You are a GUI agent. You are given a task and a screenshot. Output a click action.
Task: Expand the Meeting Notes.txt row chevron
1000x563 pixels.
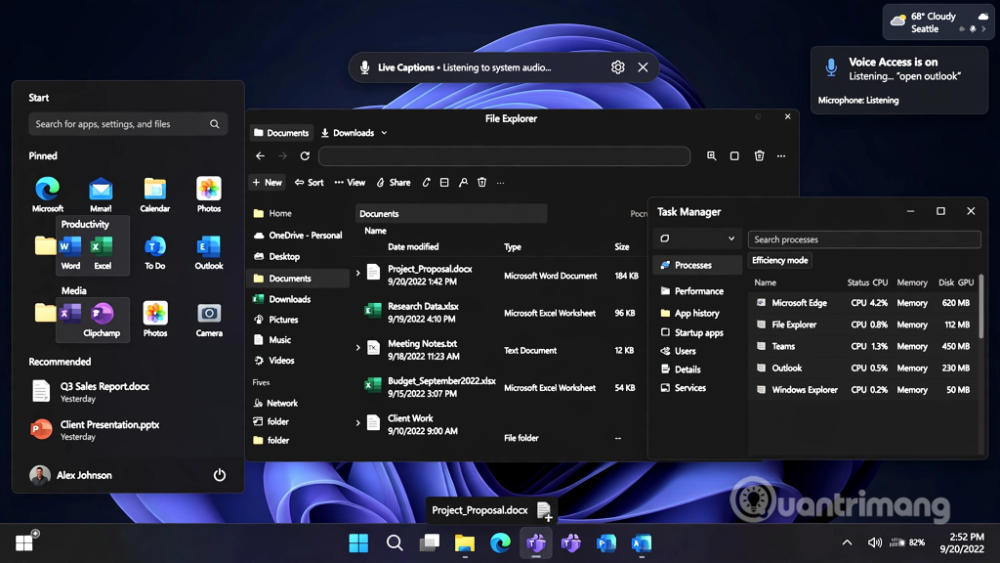[358, 347]
